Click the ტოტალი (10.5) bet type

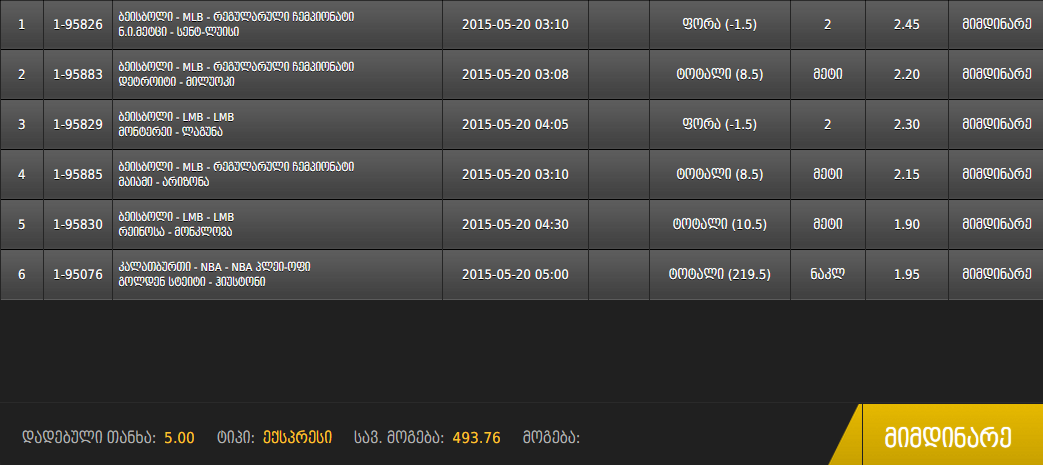720,224
